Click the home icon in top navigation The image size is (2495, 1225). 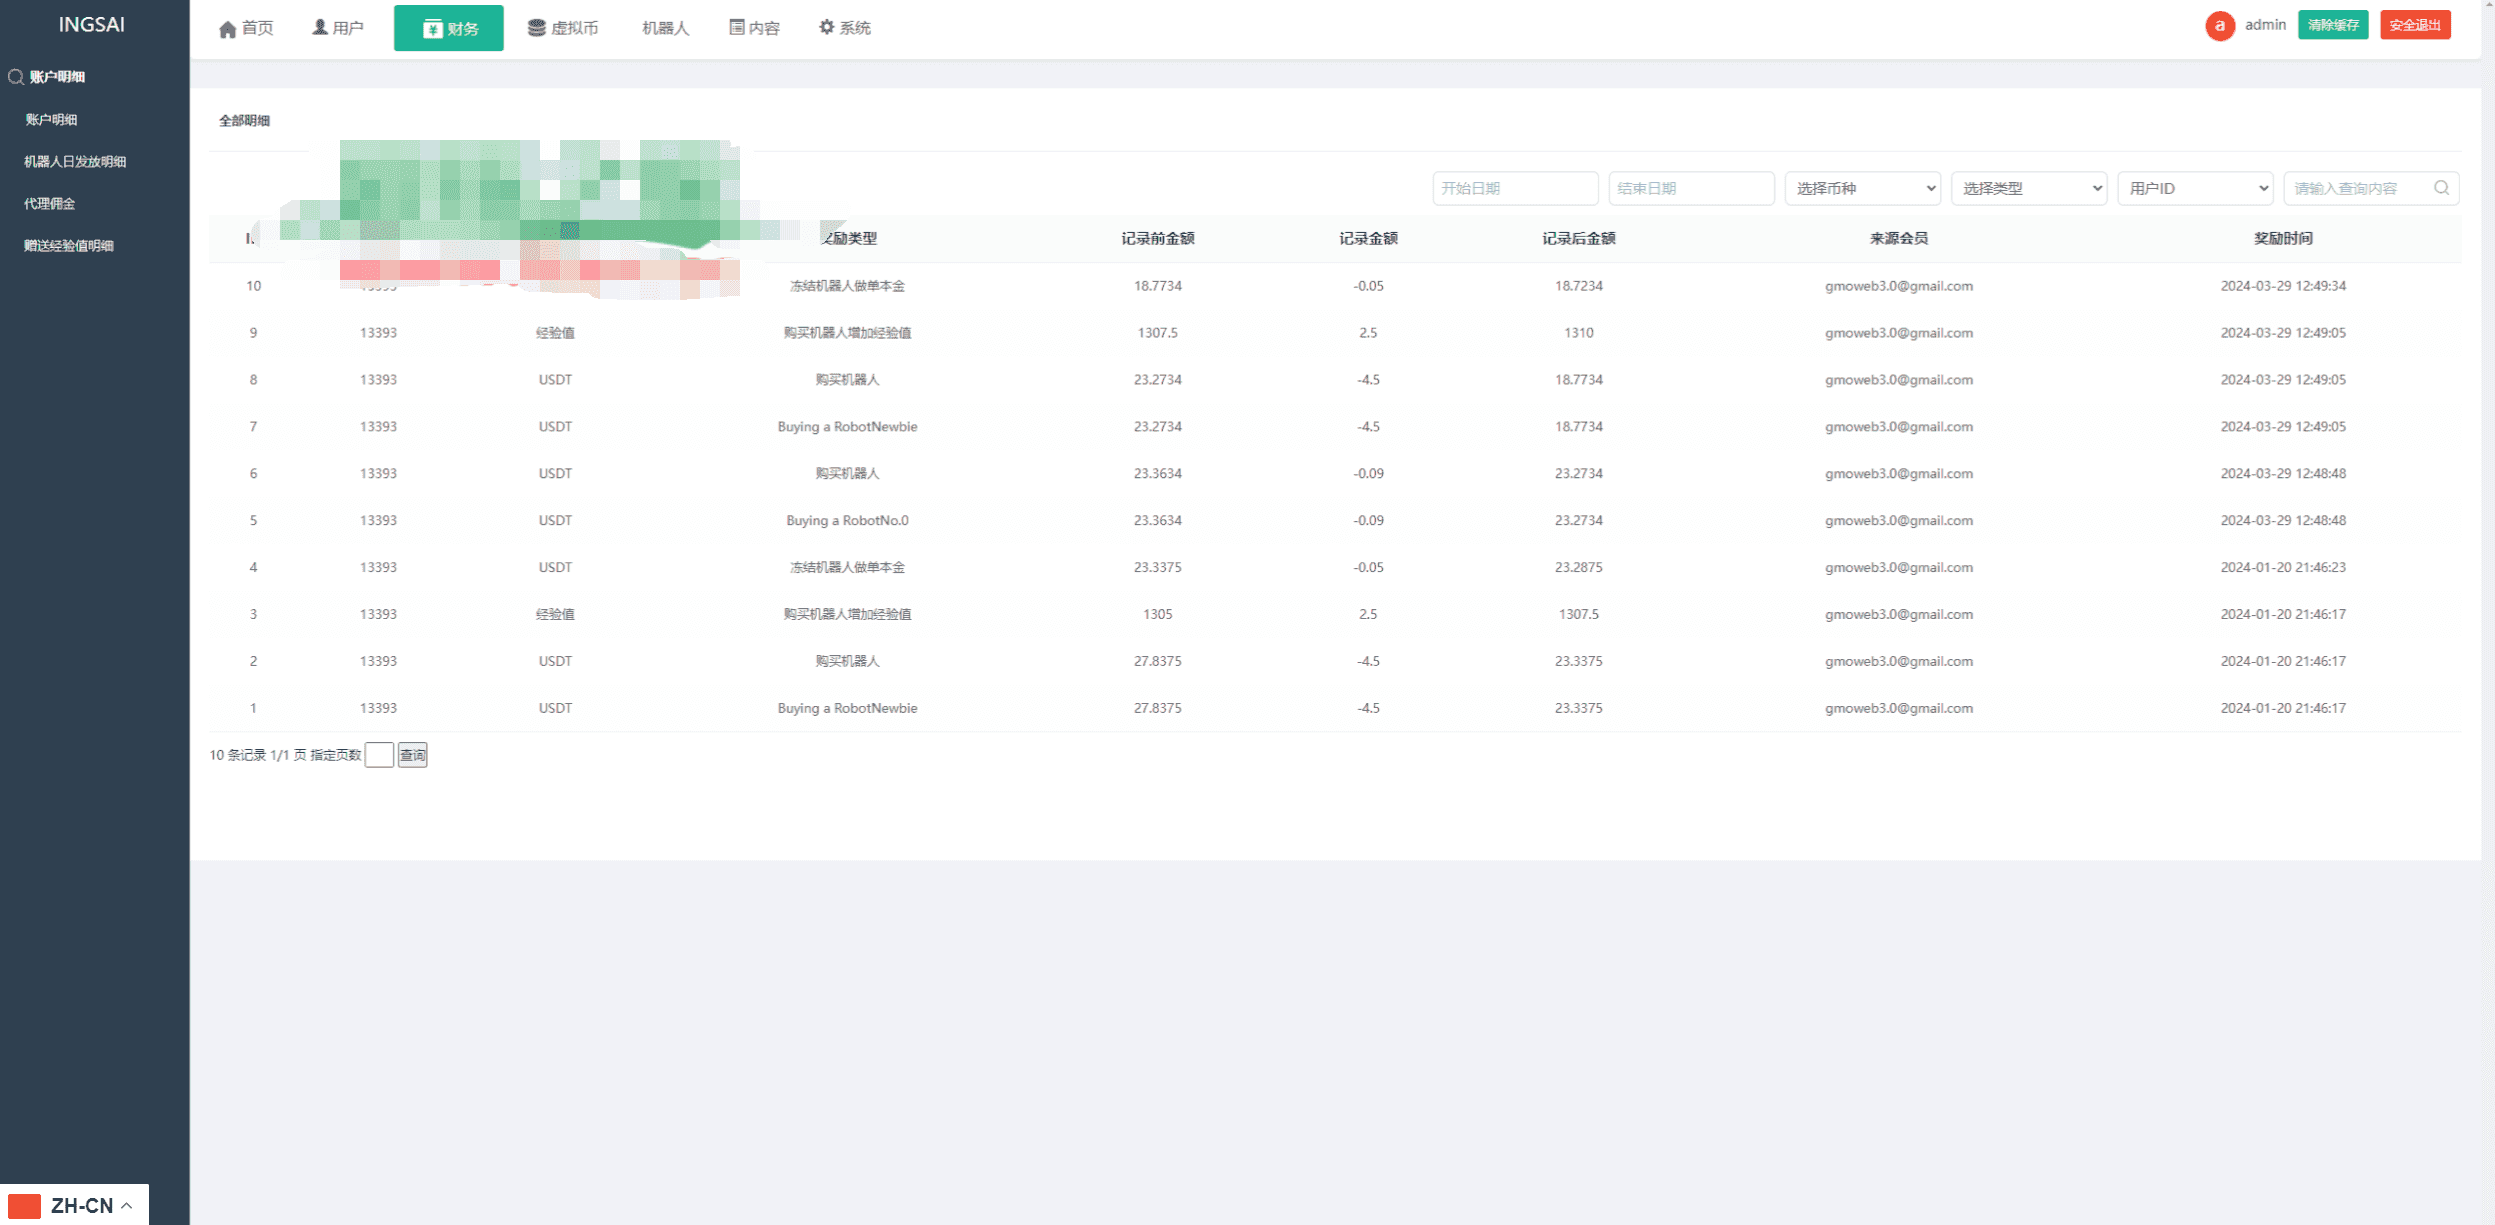[x=228, y=29]
